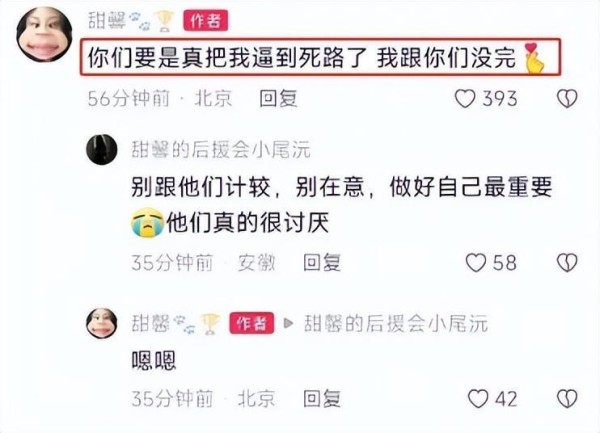
Task: Open 甜馨 username on the top comment
Action: (107, 20)
